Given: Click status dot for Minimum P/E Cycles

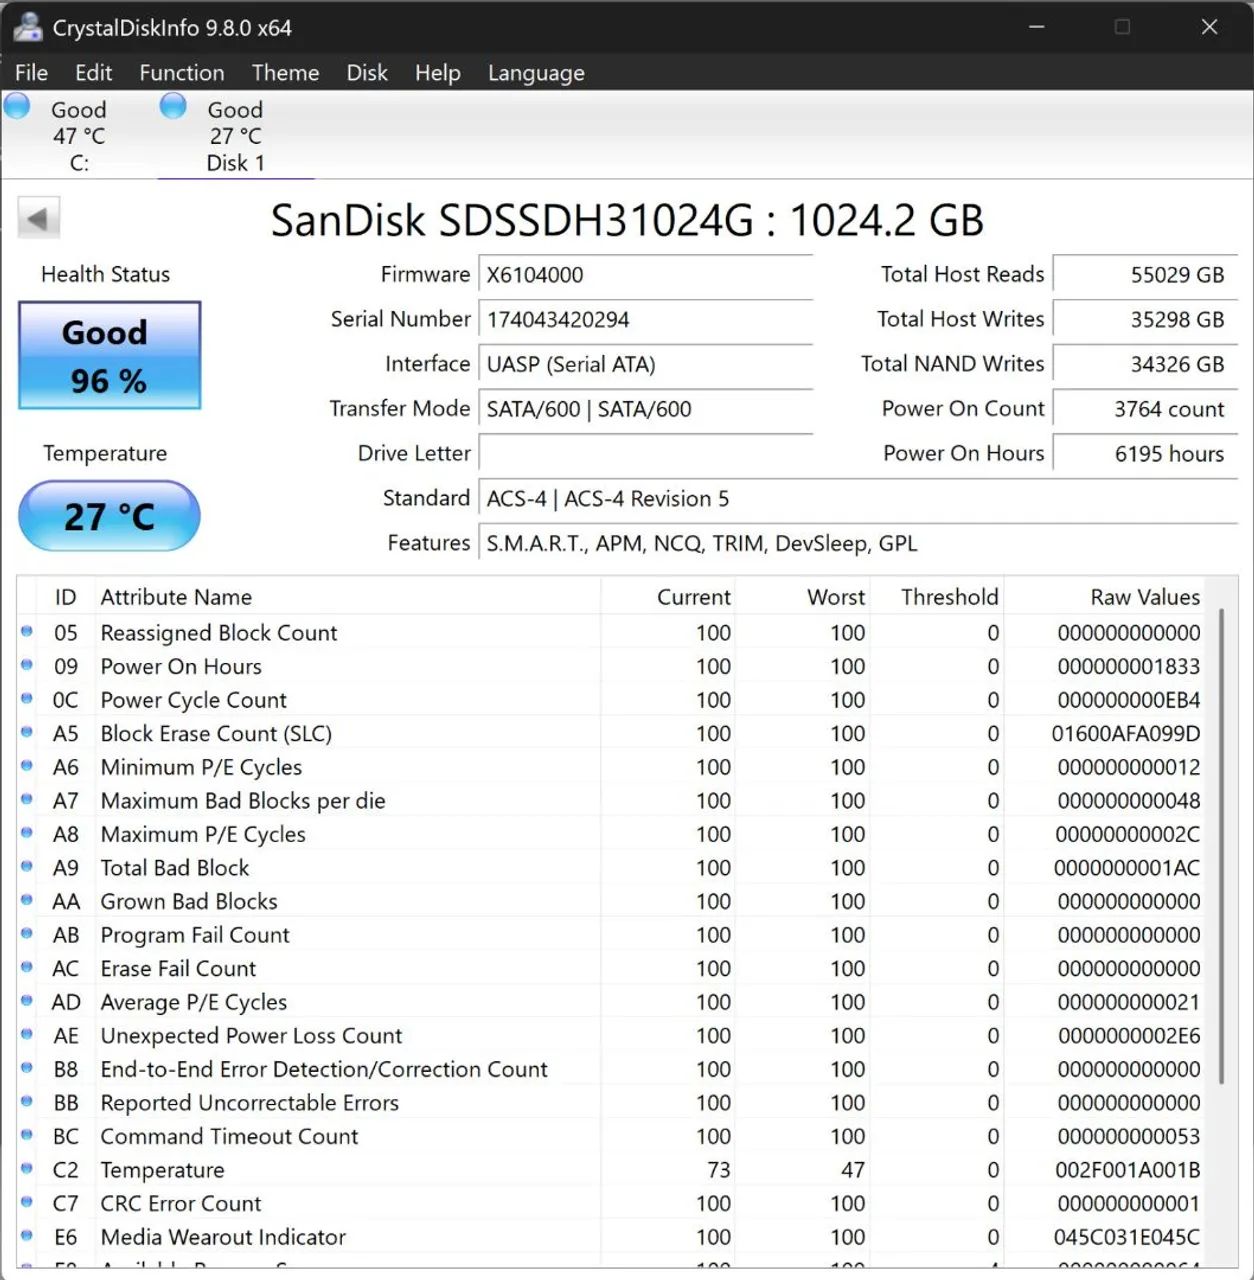Looking at the screenshot, I should point(27,765).
